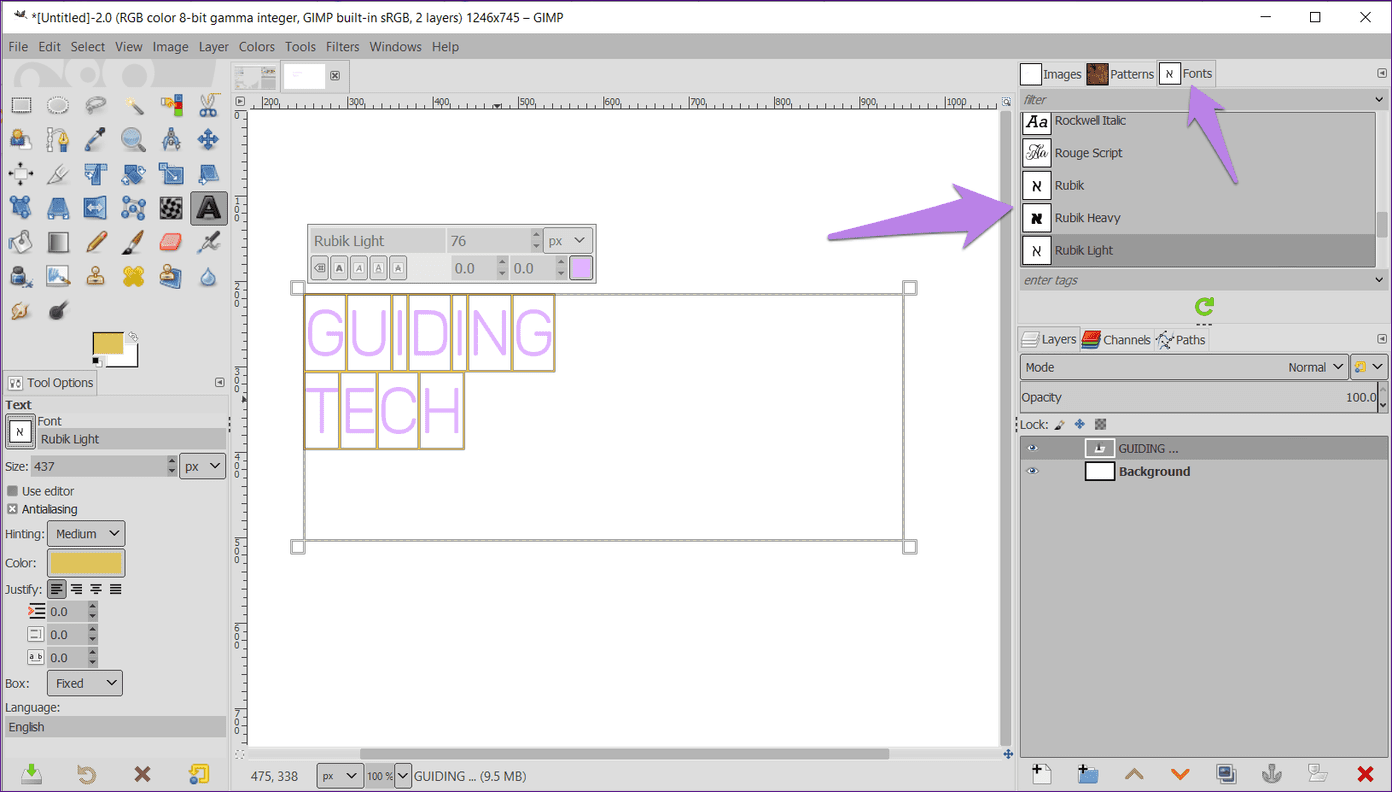Image resolution: width=1392 pixels, height=792 pixels.
Task: Create a new layer group
Action: point(1088,773)
